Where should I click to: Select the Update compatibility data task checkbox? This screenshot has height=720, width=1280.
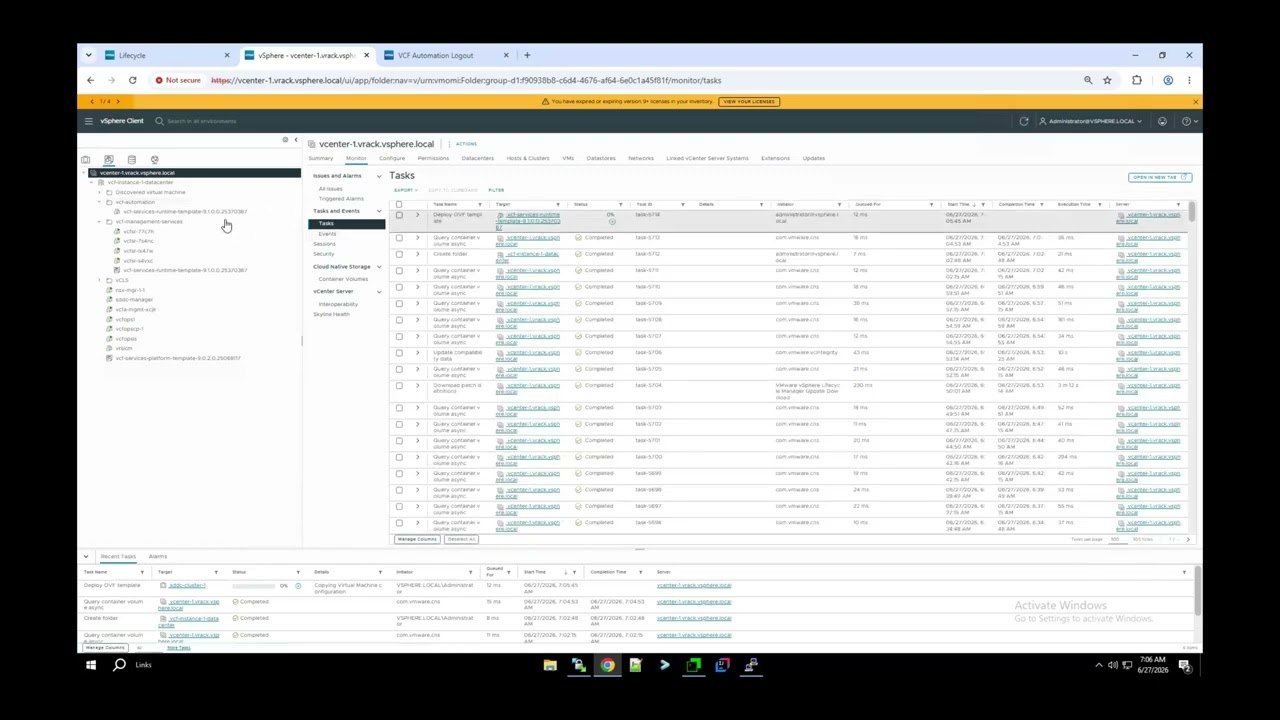coord(399,353)
